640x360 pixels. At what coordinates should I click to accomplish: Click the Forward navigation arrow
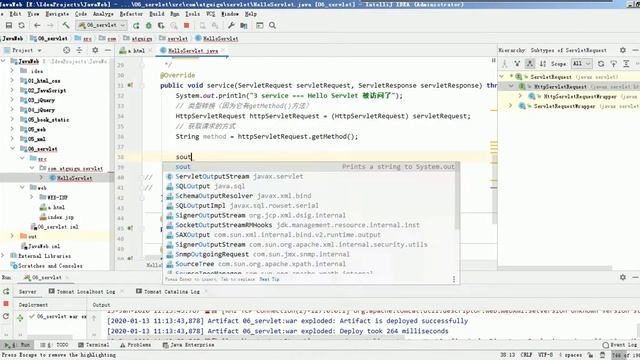[50, 25]
